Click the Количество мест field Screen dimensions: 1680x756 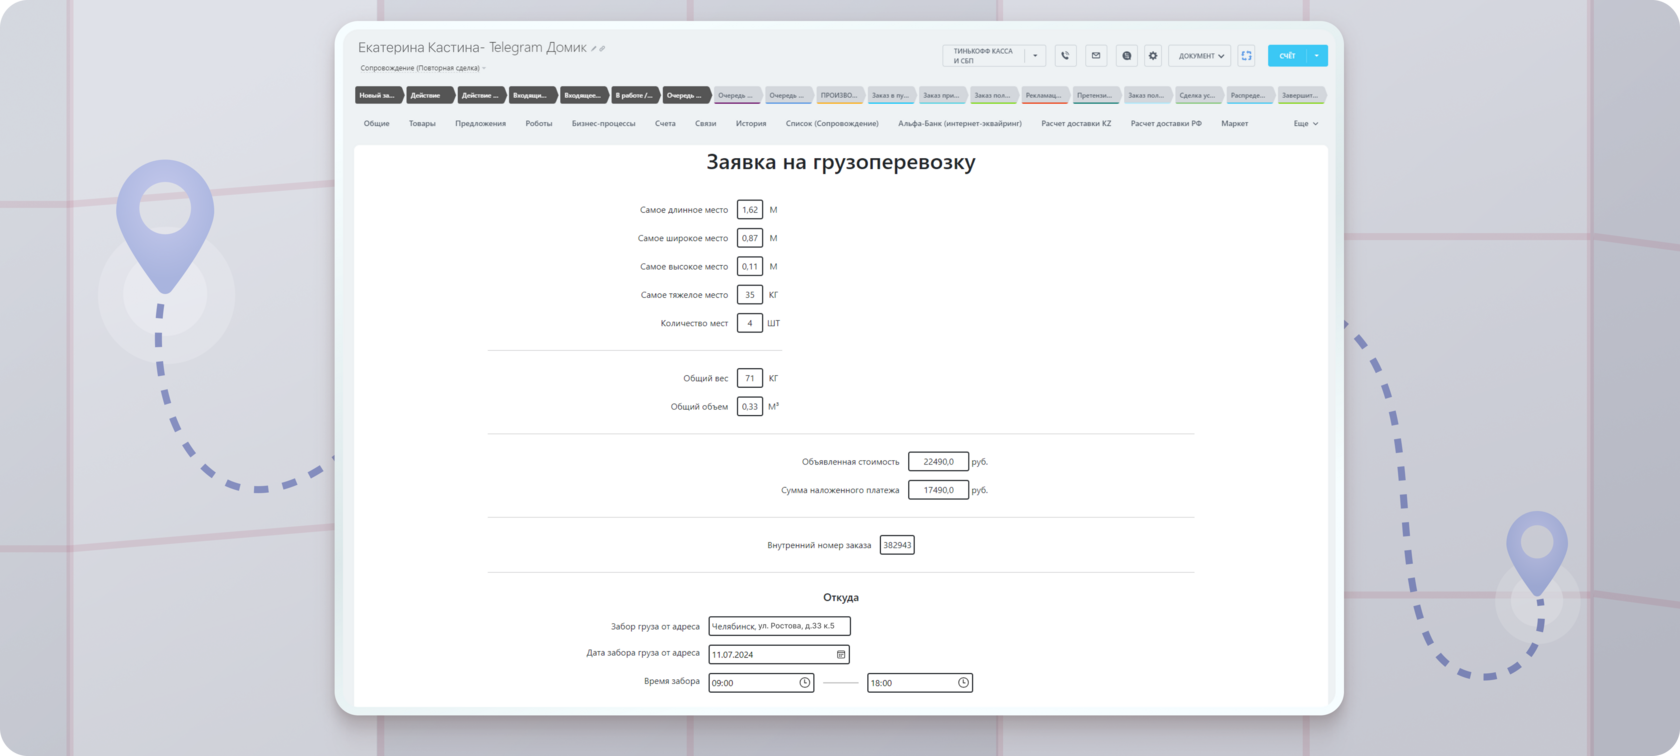click(750, 323)
